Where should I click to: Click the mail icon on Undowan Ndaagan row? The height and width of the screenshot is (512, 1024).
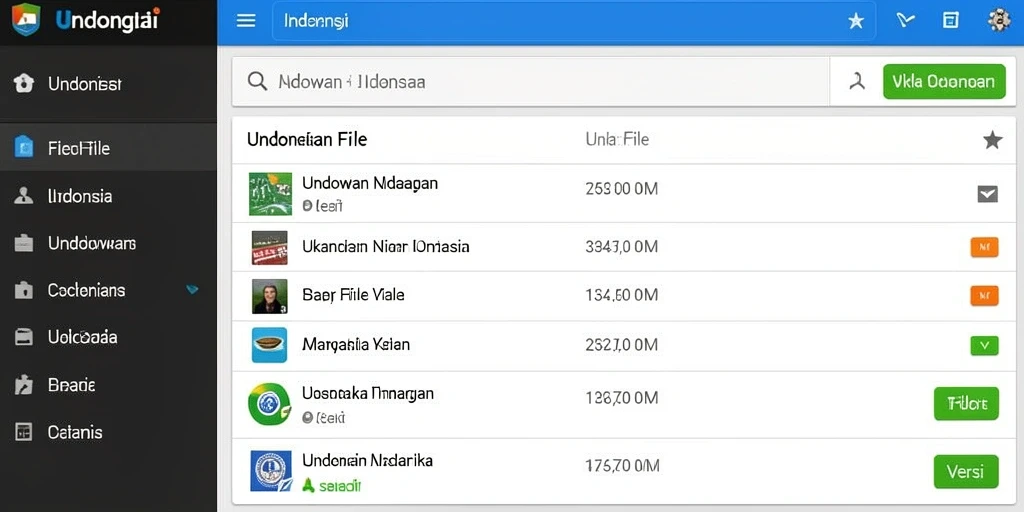pyautogui.click(x=987, y=194)
